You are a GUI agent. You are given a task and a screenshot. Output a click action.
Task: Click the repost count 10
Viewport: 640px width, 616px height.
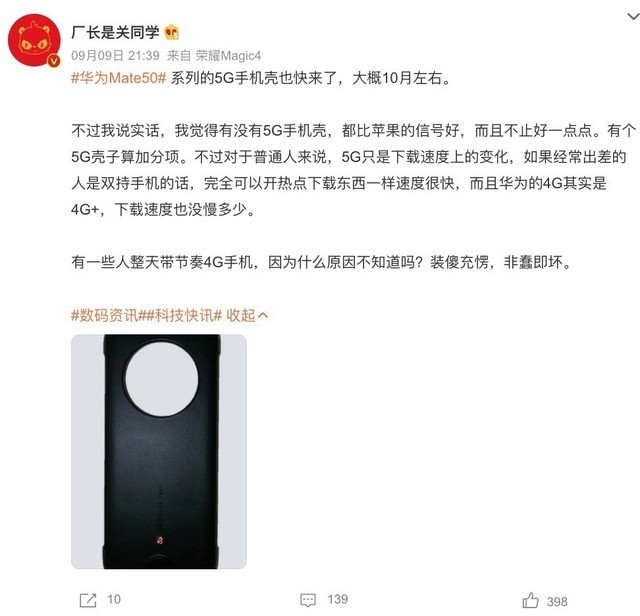[x=114, y=599]
